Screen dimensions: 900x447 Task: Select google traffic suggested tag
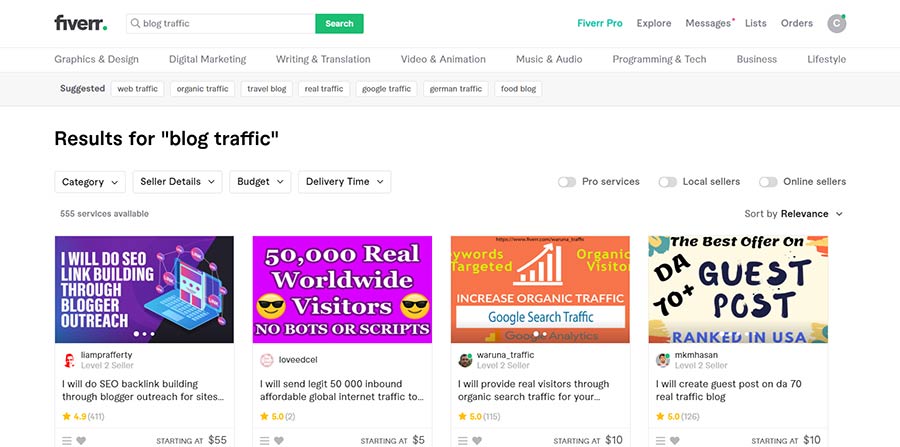click(x=386, y=89)
